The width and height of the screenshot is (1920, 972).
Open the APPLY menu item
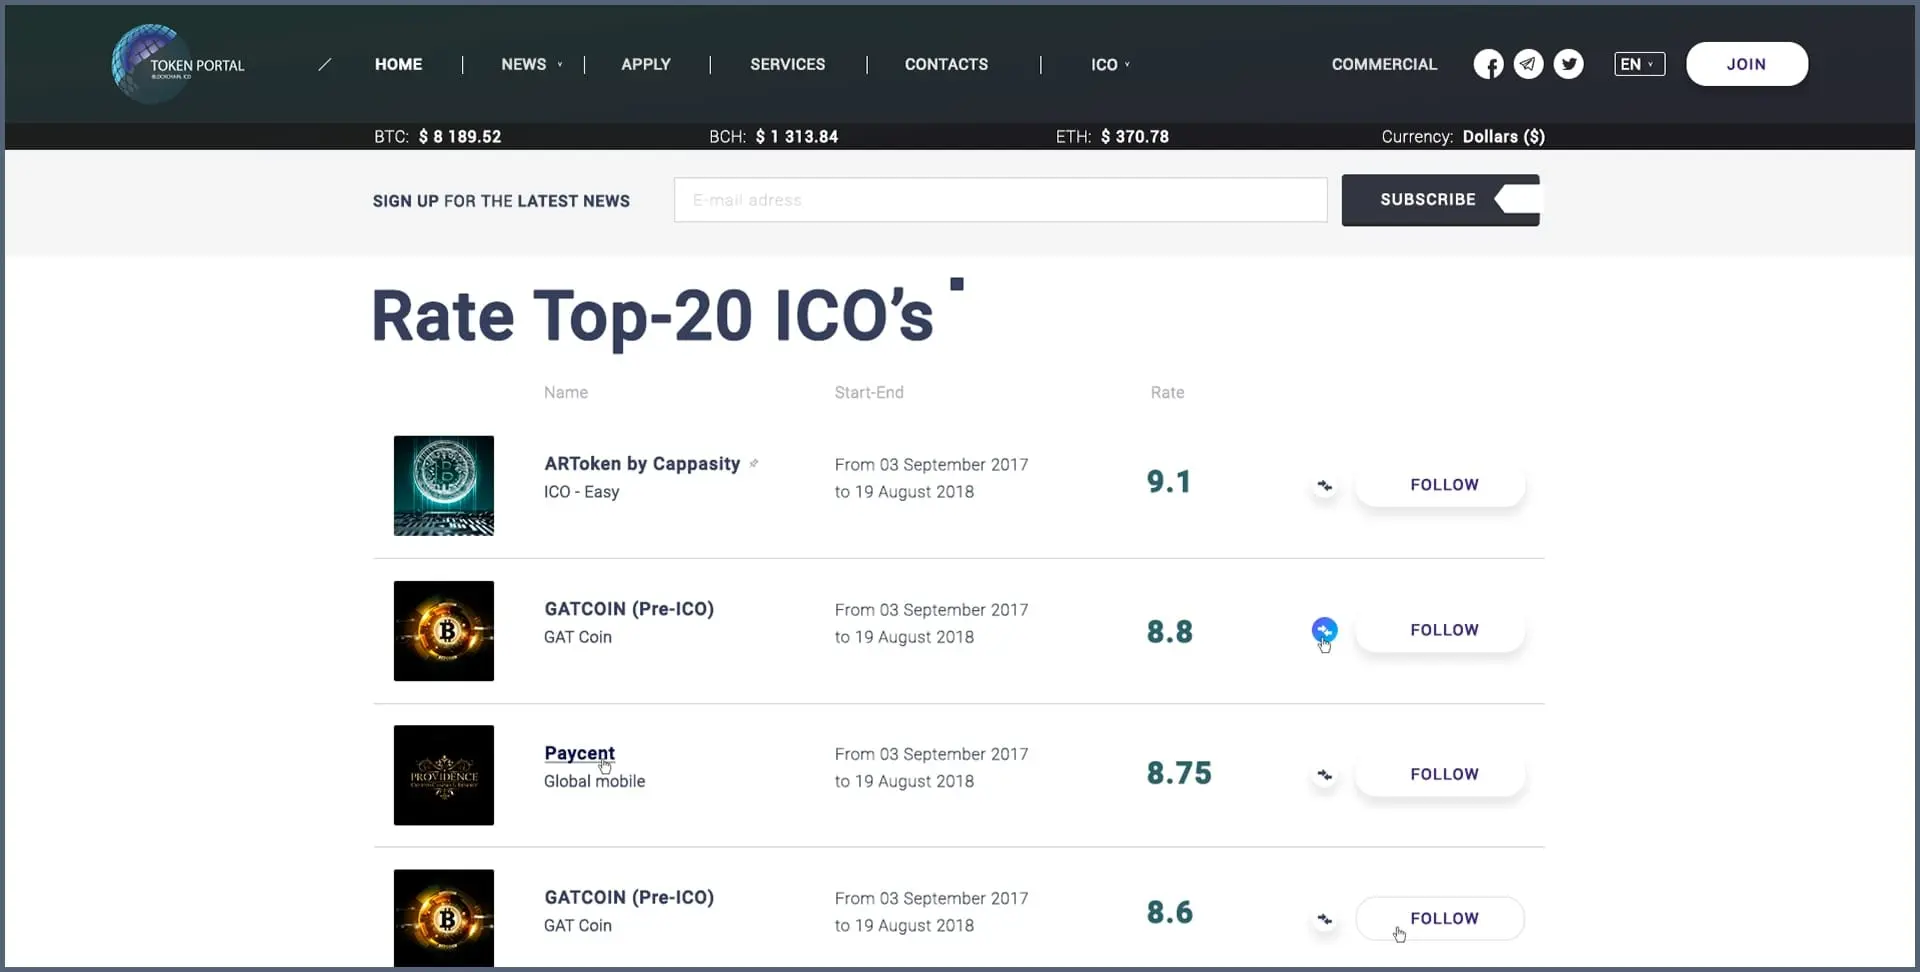646,64
